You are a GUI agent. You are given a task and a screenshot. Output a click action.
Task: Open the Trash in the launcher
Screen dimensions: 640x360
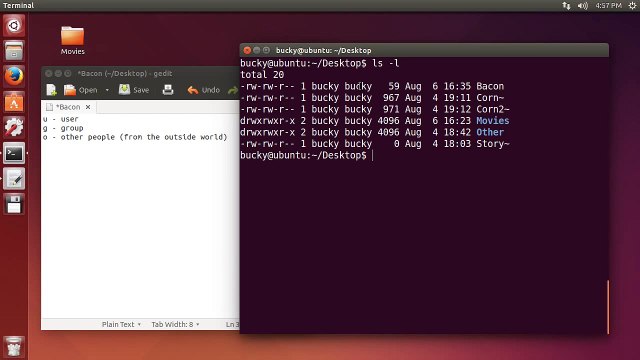point(14,347)
